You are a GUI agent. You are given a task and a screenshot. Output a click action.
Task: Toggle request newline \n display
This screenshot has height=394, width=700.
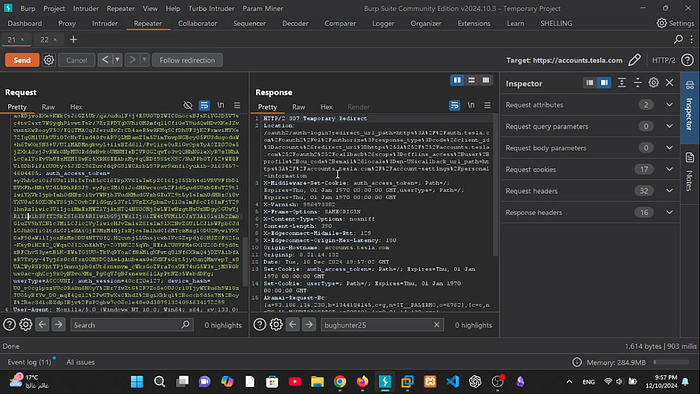click(x=221, y=105)
